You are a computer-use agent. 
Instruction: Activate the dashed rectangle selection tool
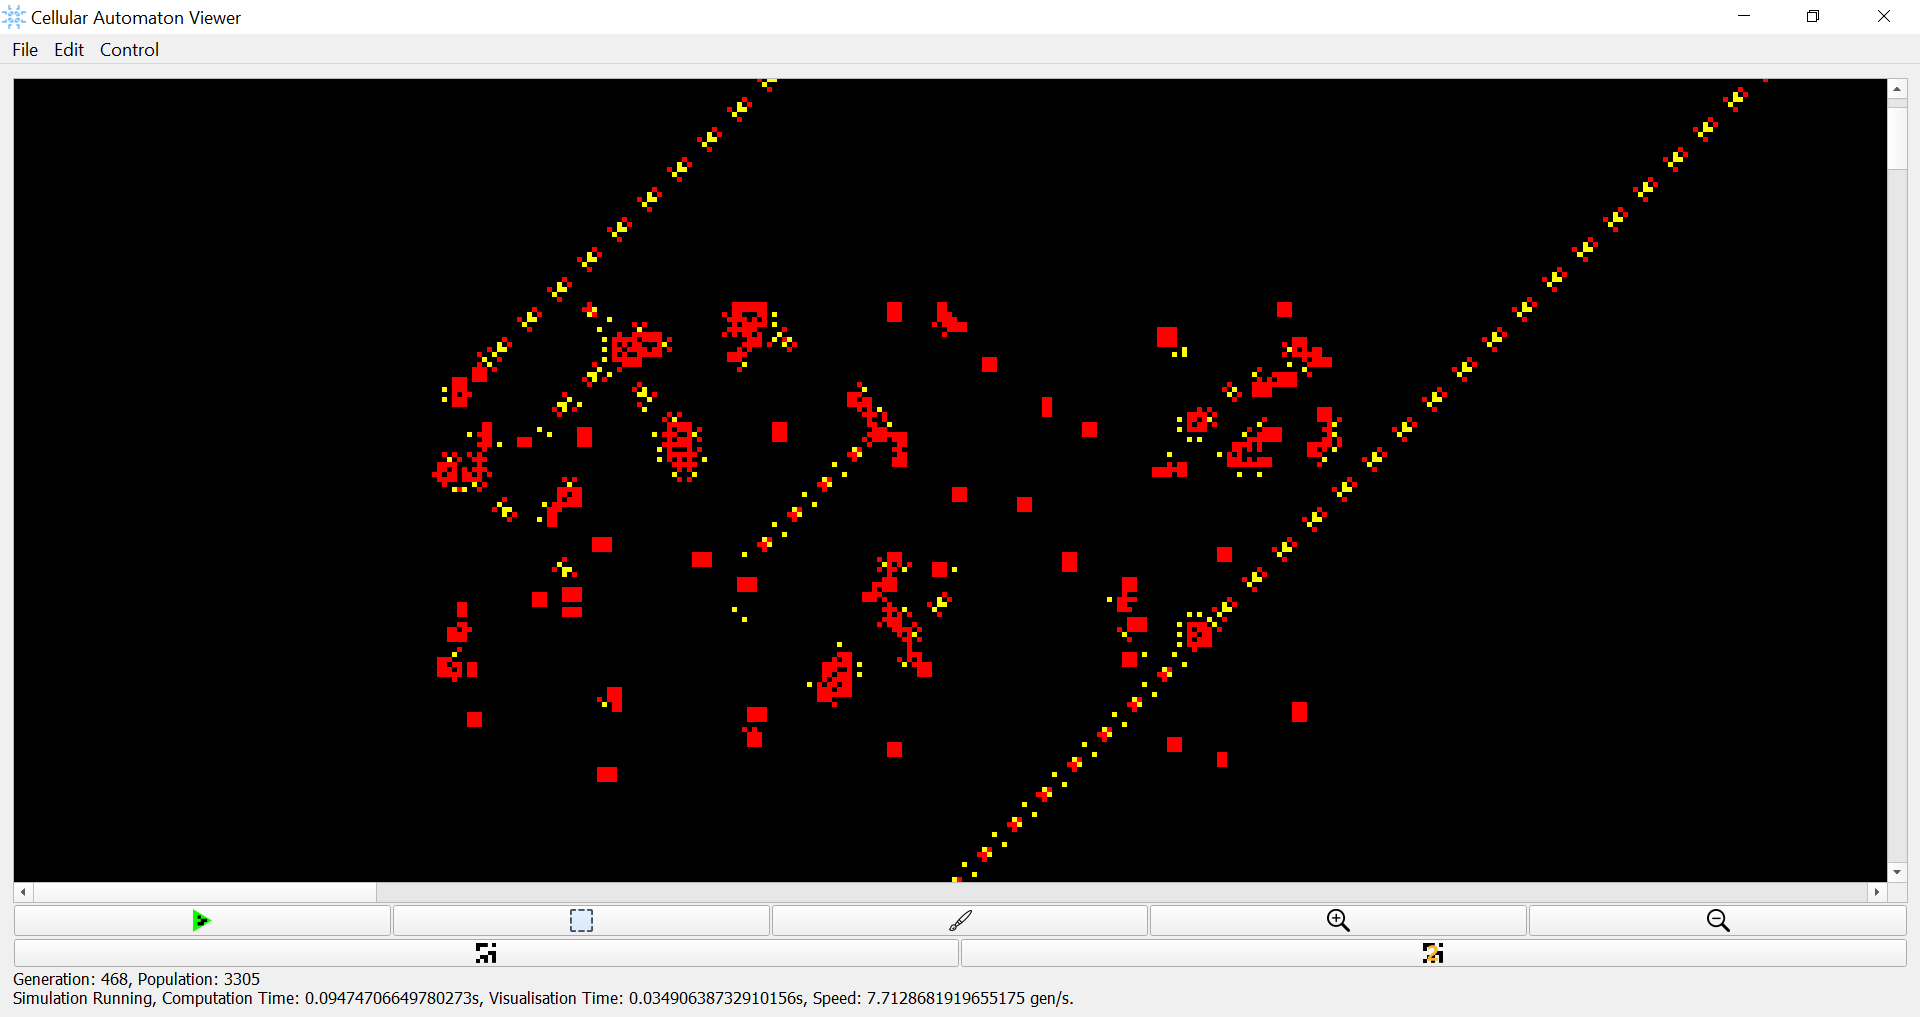581,920
